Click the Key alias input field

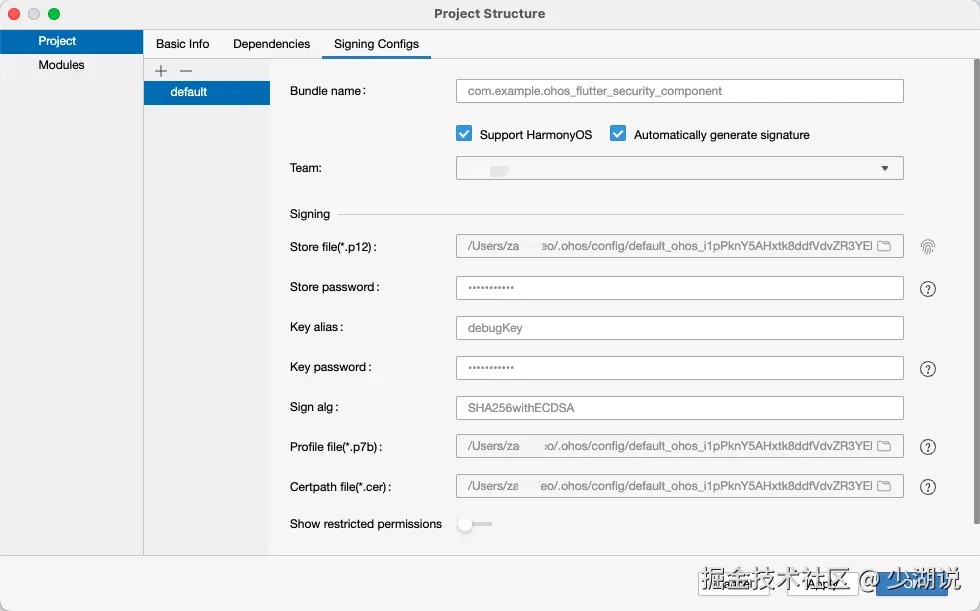(x=680, y=328)
